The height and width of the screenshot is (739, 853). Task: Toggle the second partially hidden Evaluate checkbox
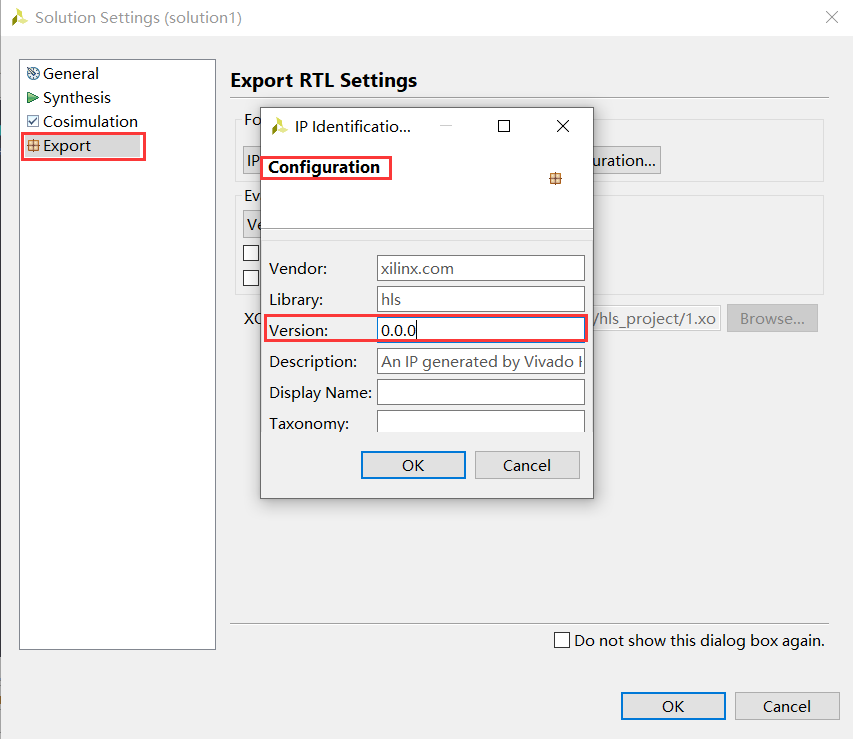coord(251,278)
